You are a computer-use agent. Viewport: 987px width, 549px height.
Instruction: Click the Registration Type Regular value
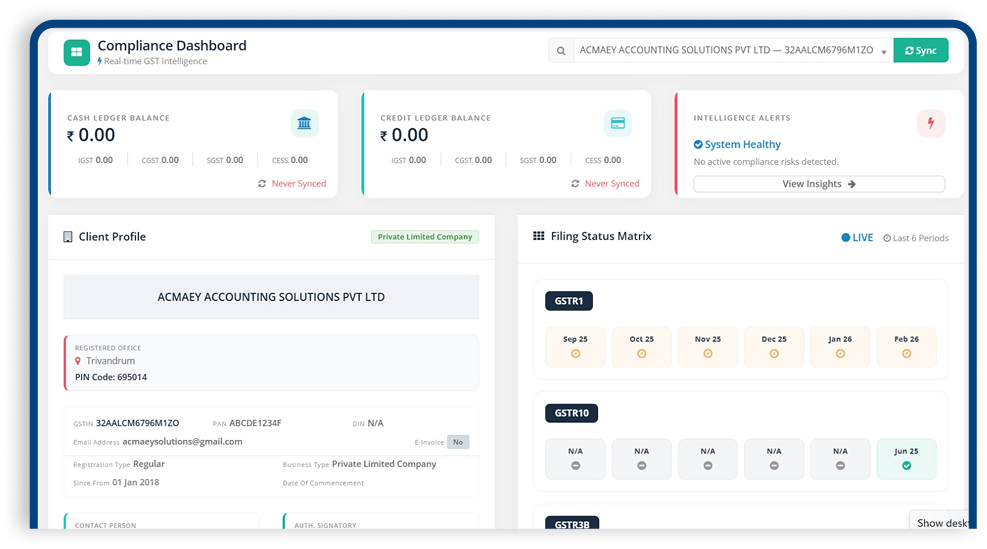(149, 464)
